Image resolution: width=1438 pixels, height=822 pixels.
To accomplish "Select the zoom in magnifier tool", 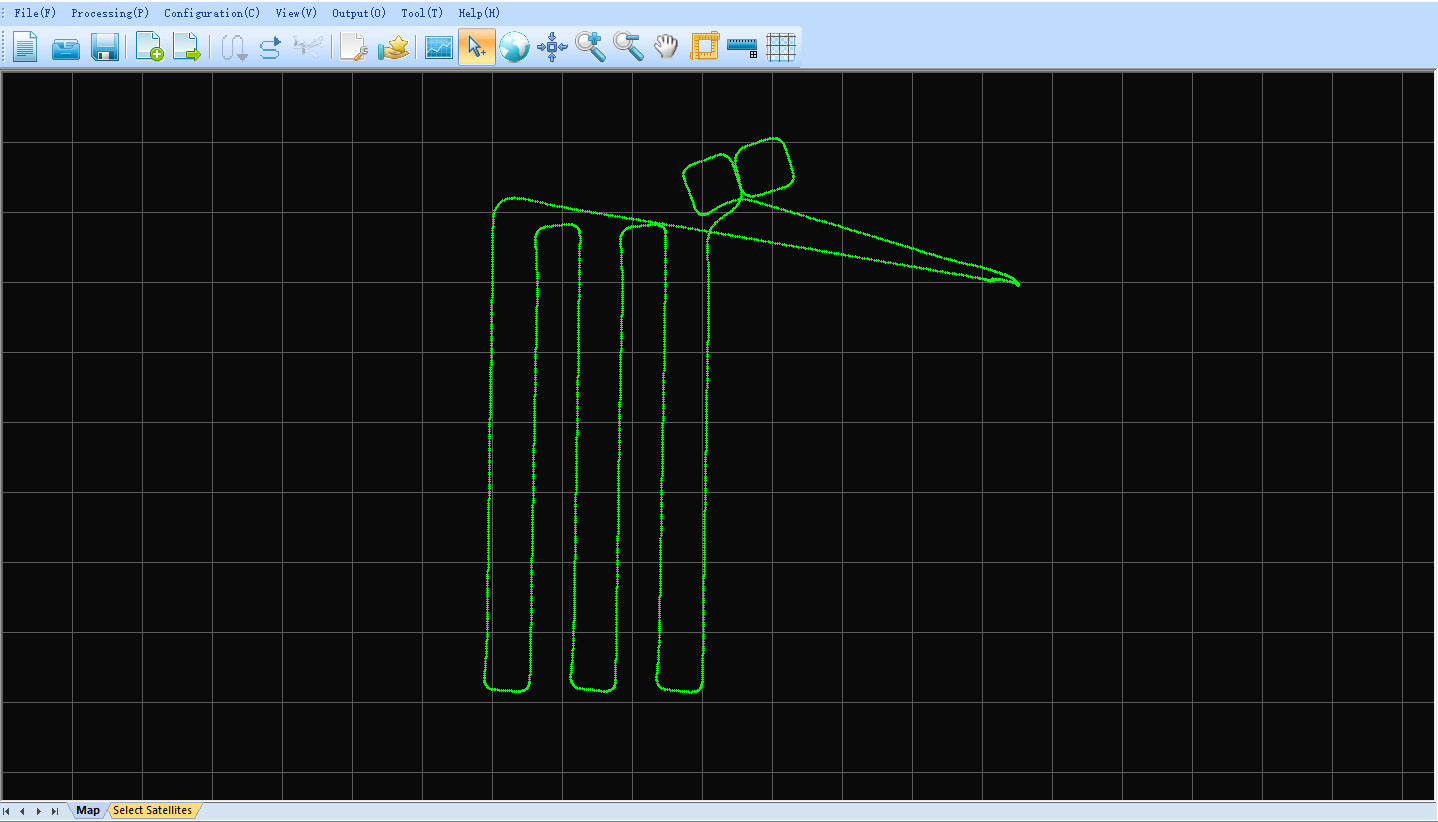I will pyautogui.click(x=590, y=47).
